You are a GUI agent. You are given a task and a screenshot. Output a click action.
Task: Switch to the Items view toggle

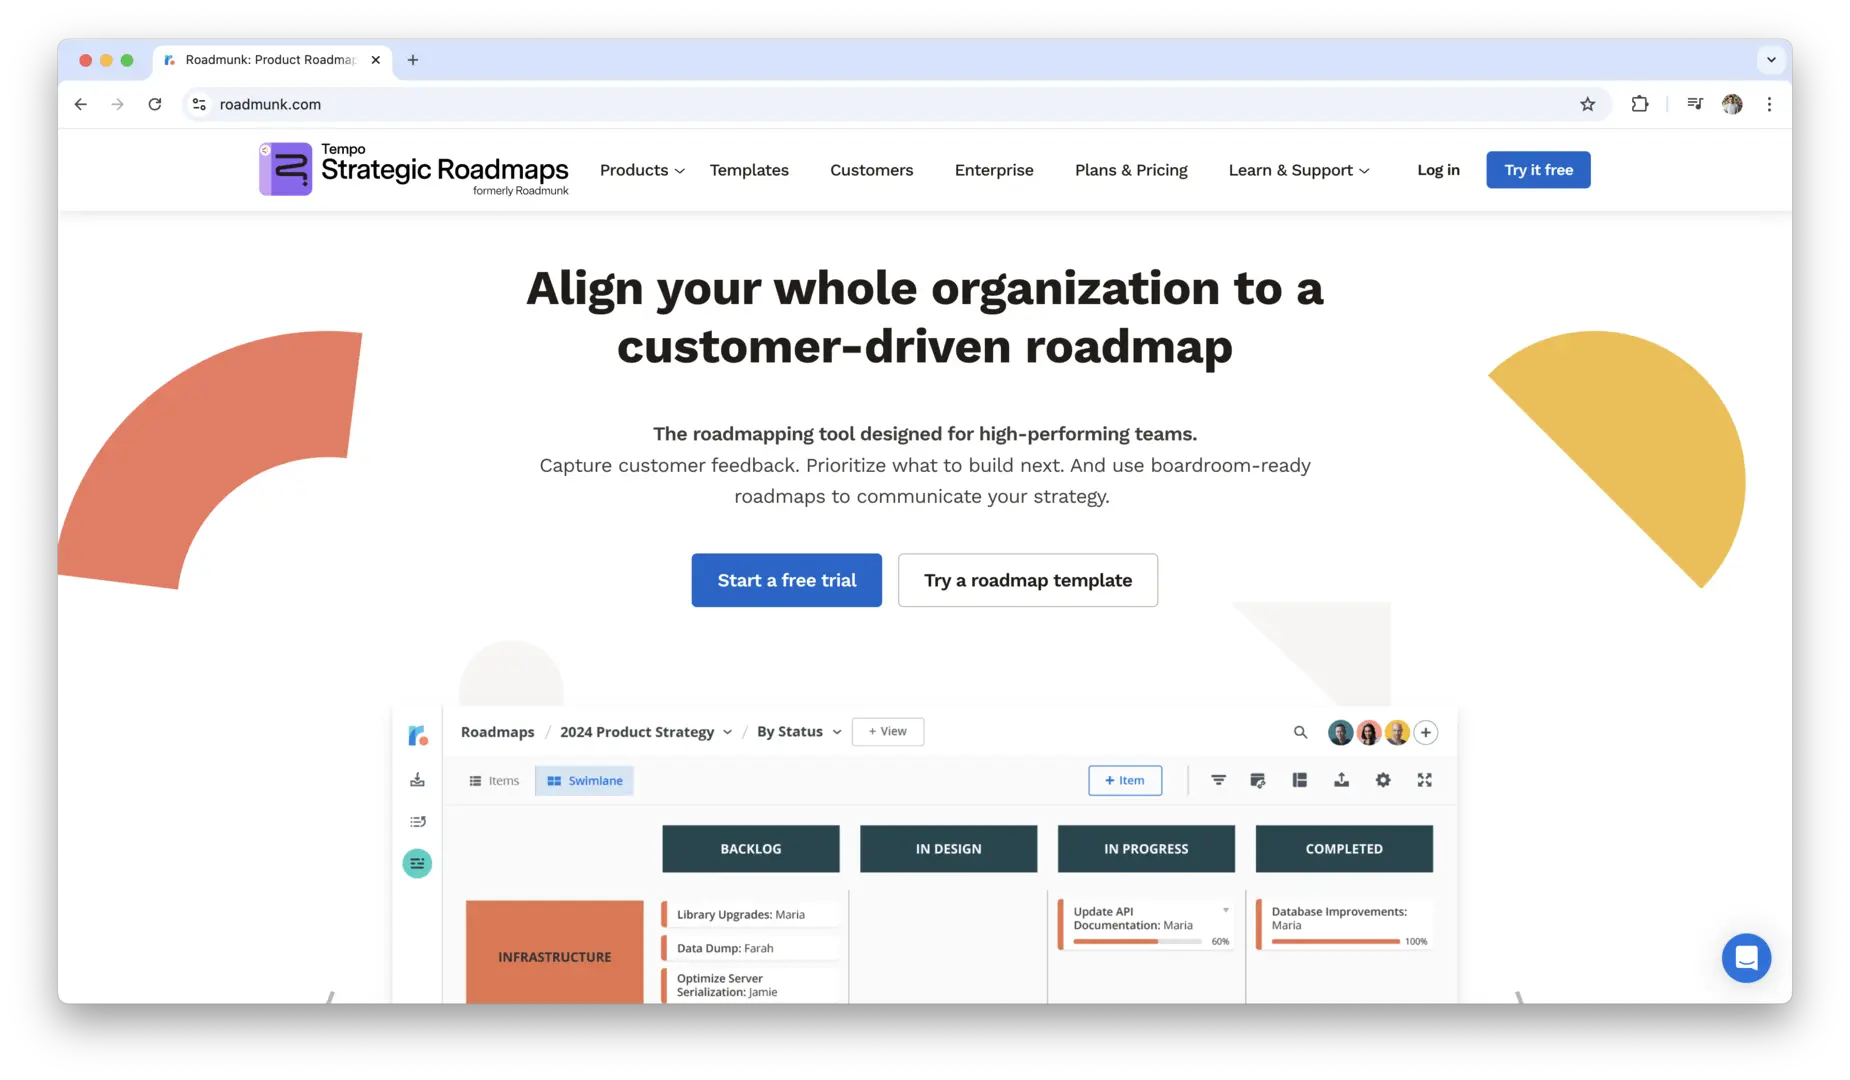(495, 781)
